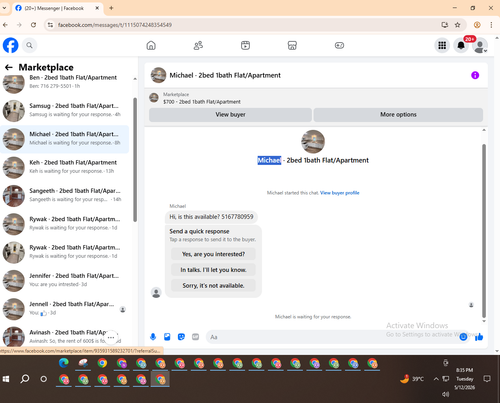Close the Messenger | Facebook tab
The width and height of the screenshot is (500, 403).
click(x=97, y=8)
